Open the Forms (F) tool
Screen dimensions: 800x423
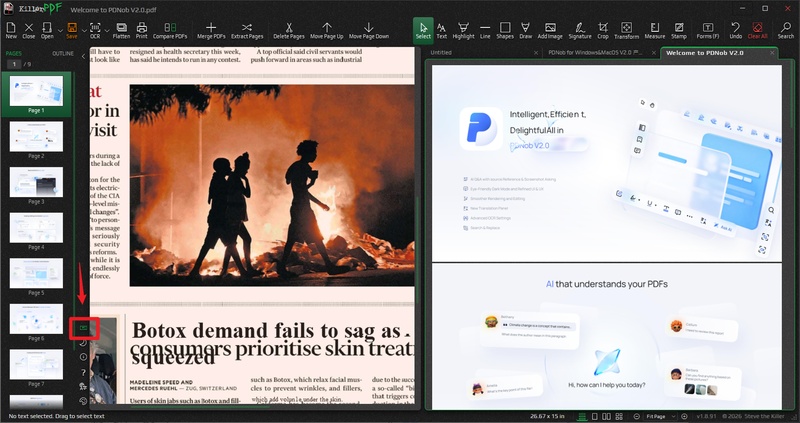click(708, 30)
